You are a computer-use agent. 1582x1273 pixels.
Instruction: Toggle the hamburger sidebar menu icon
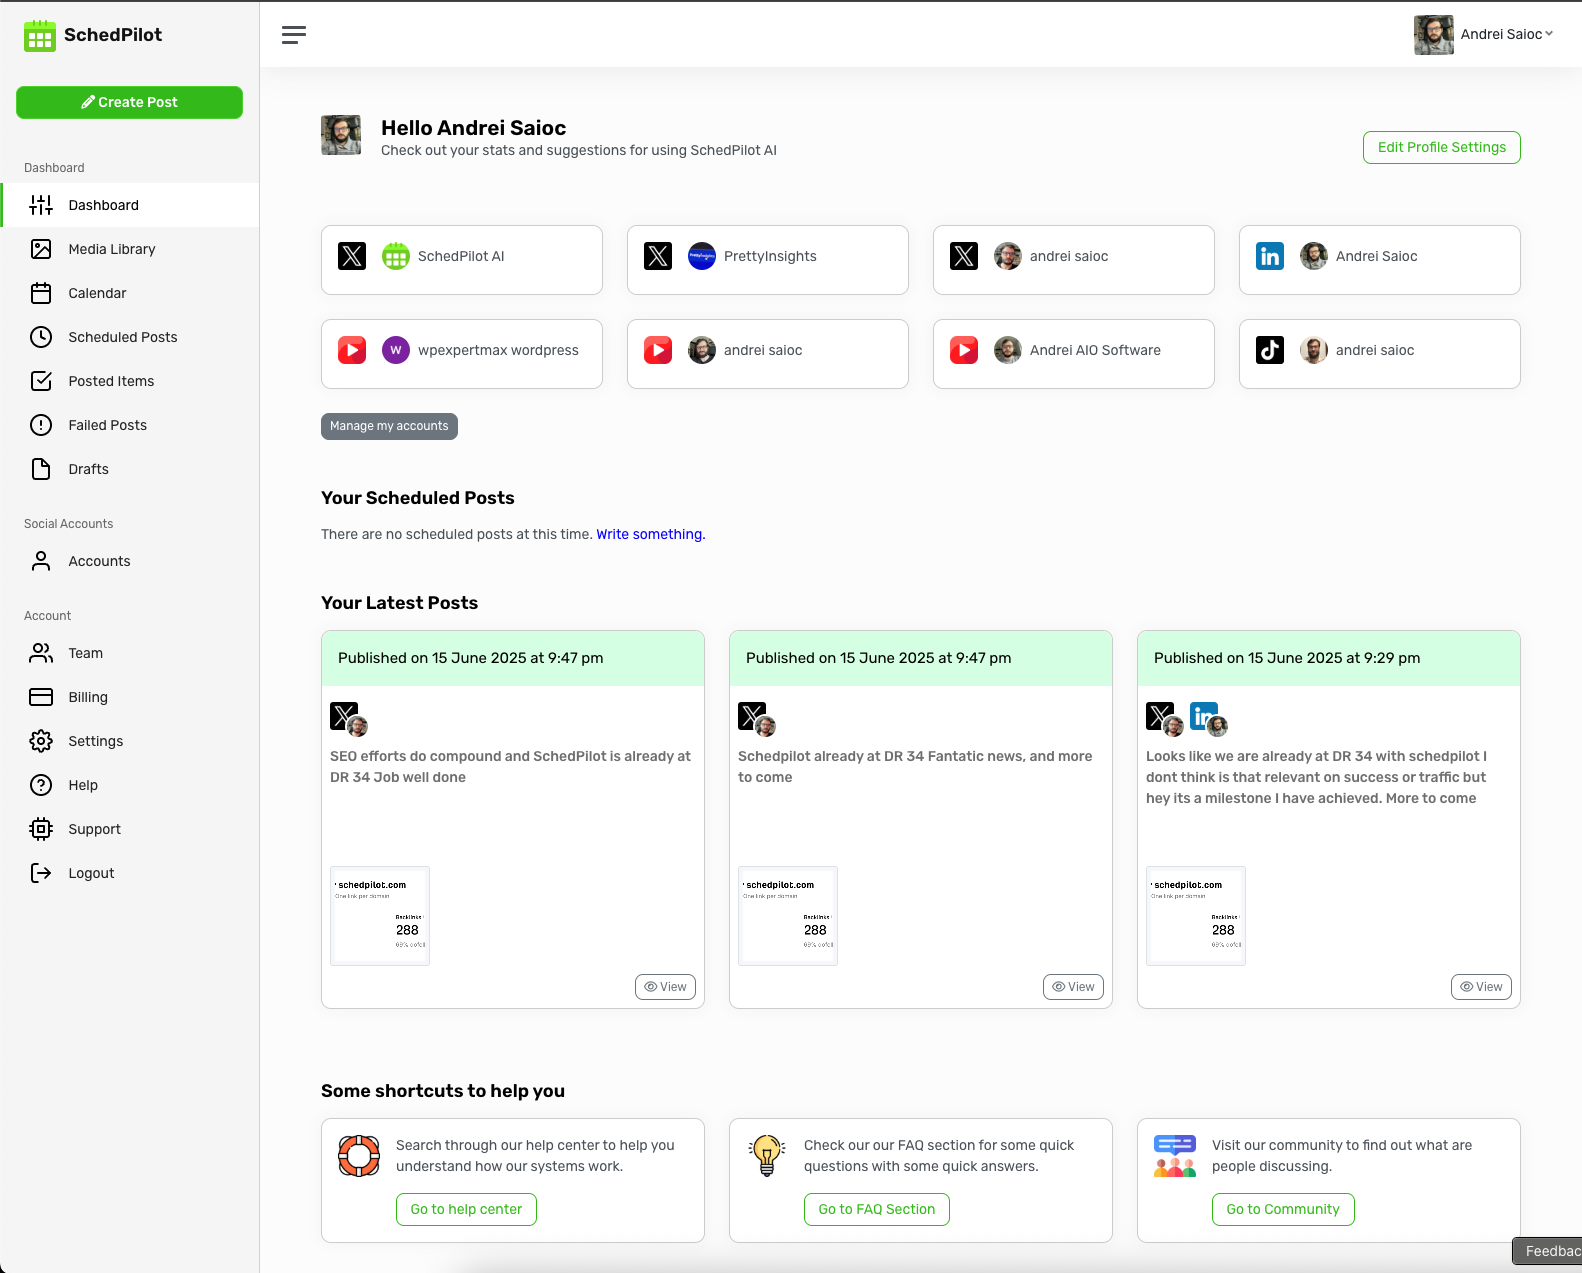tap(294, 35)
